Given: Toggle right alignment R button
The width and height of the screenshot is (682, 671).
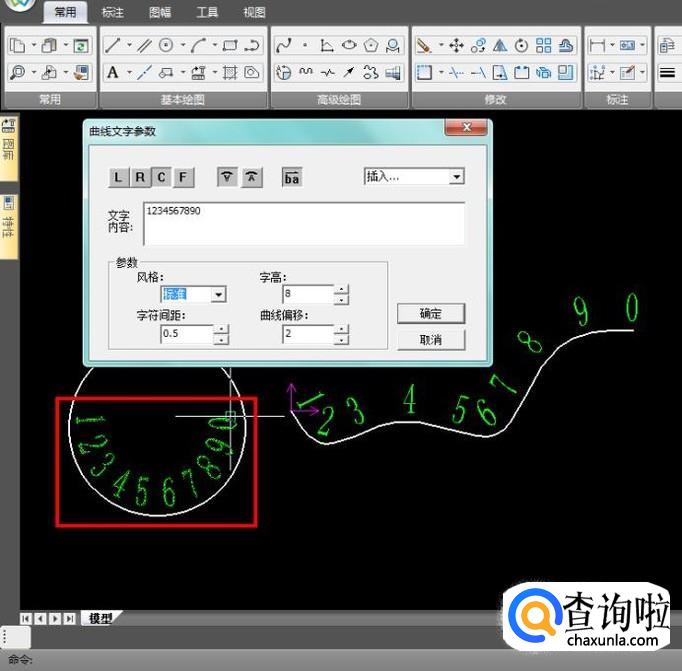Looking at the screenshot, I should tap(140, 177).
